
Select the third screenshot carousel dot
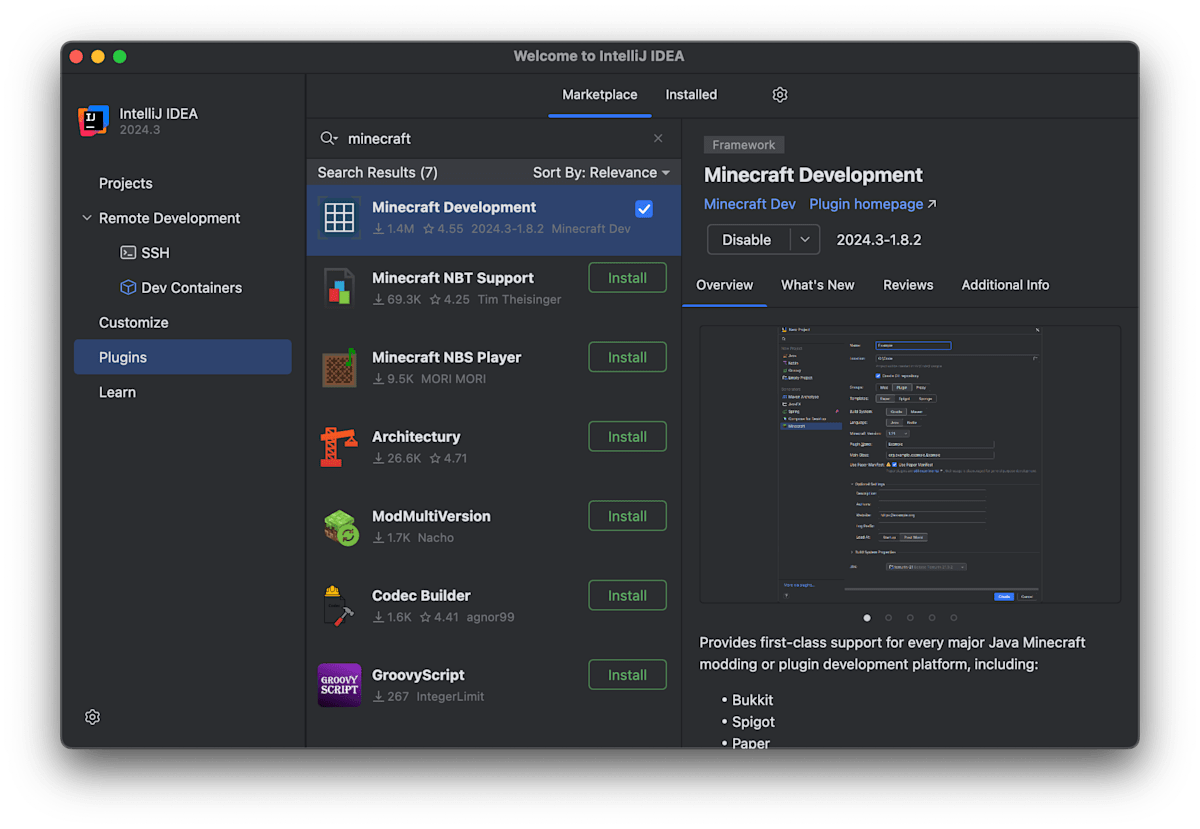click(910, 618)
